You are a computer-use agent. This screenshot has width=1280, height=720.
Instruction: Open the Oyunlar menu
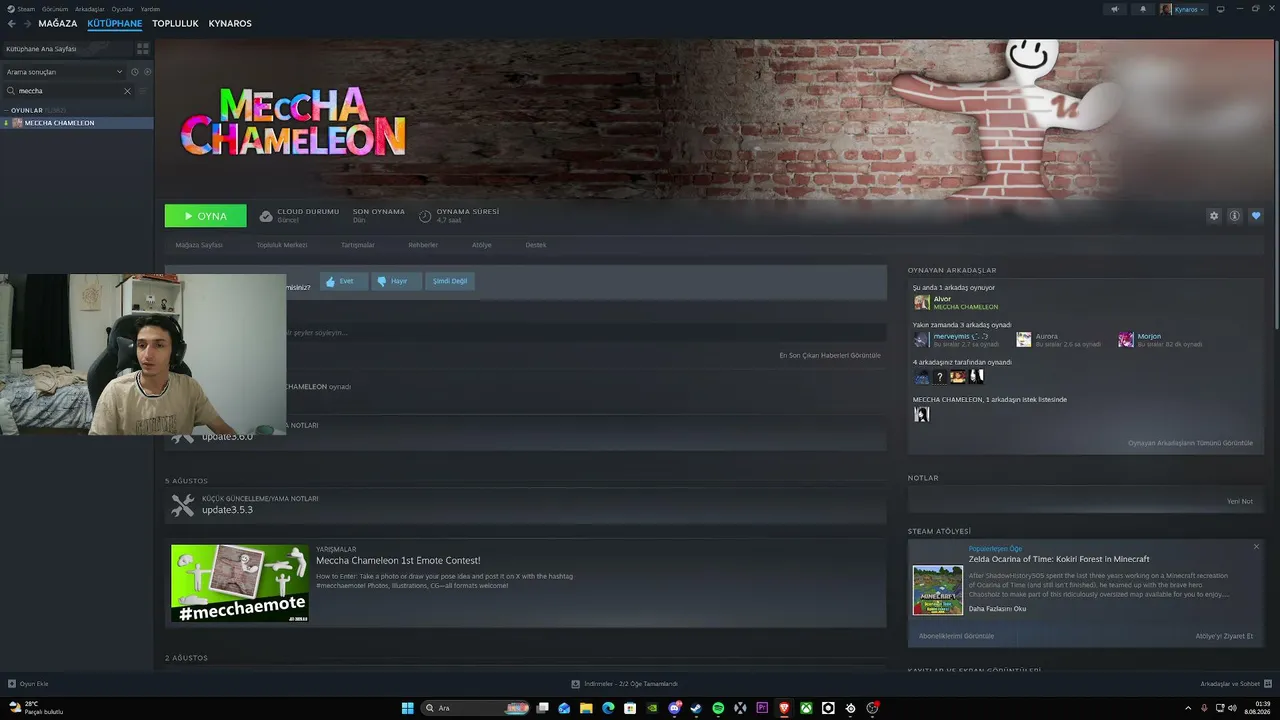(x=123, y=9)
